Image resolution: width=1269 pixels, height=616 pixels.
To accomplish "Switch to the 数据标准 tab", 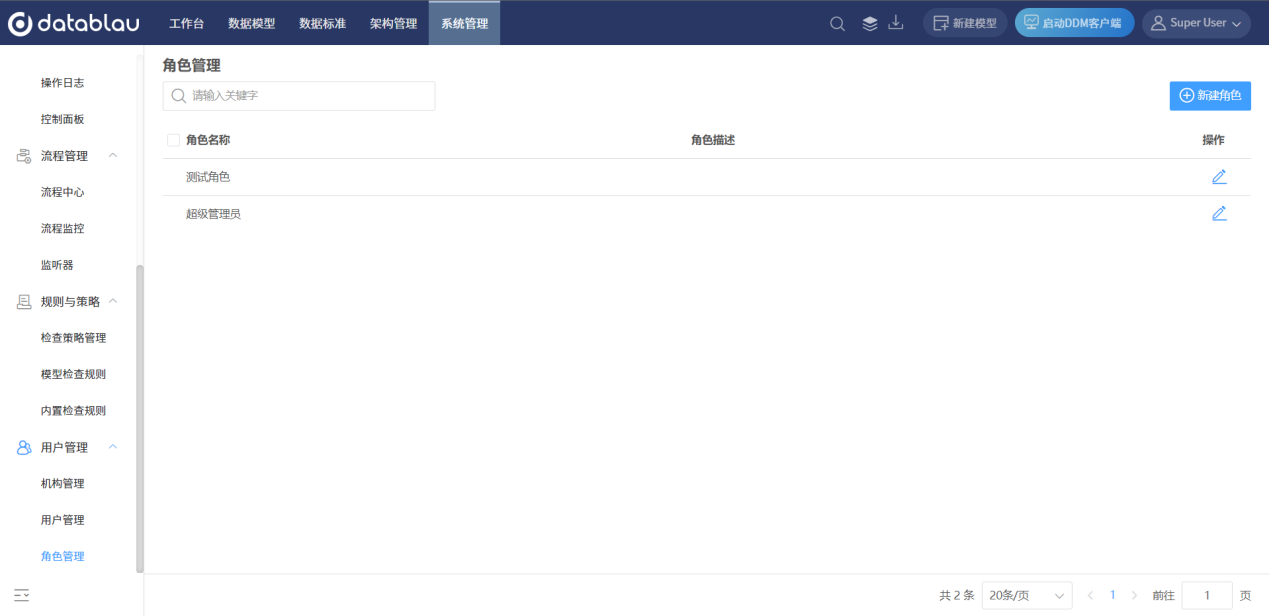I will 322,23.
